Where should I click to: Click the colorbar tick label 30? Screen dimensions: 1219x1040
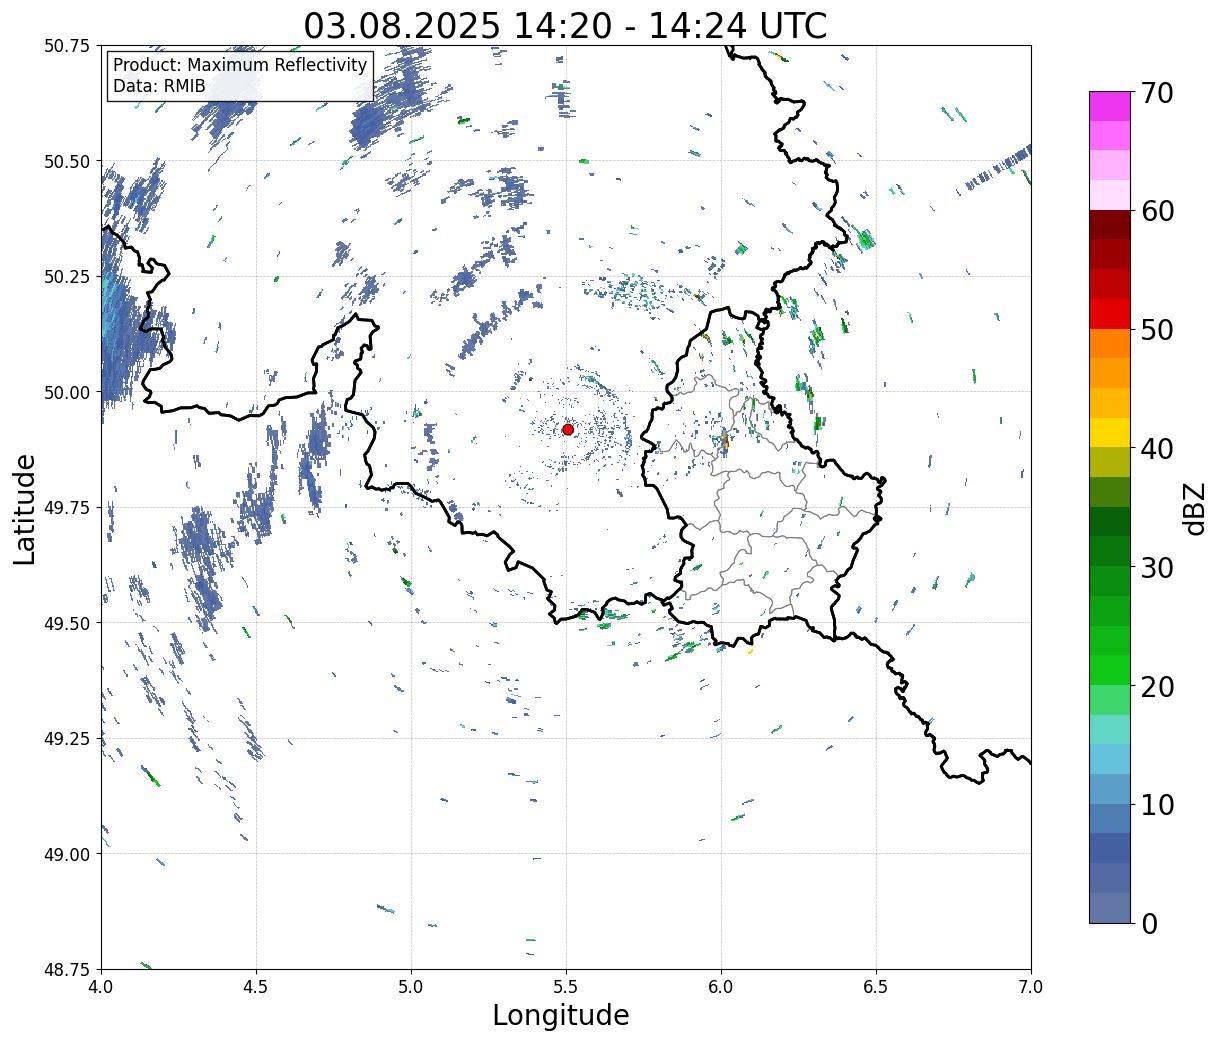click(1157, 567)
